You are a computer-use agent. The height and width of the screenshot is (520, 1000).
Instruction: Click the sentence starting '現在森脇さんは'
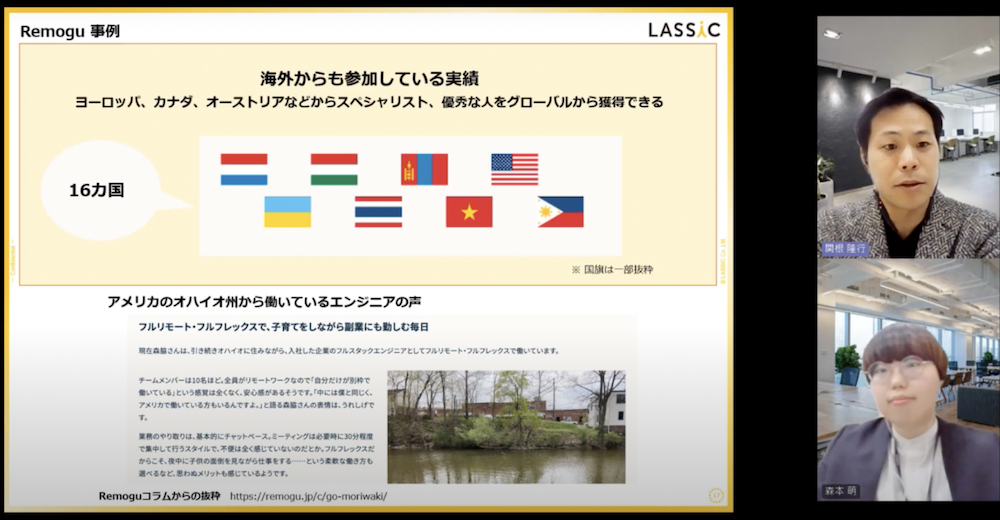point(349,351)
